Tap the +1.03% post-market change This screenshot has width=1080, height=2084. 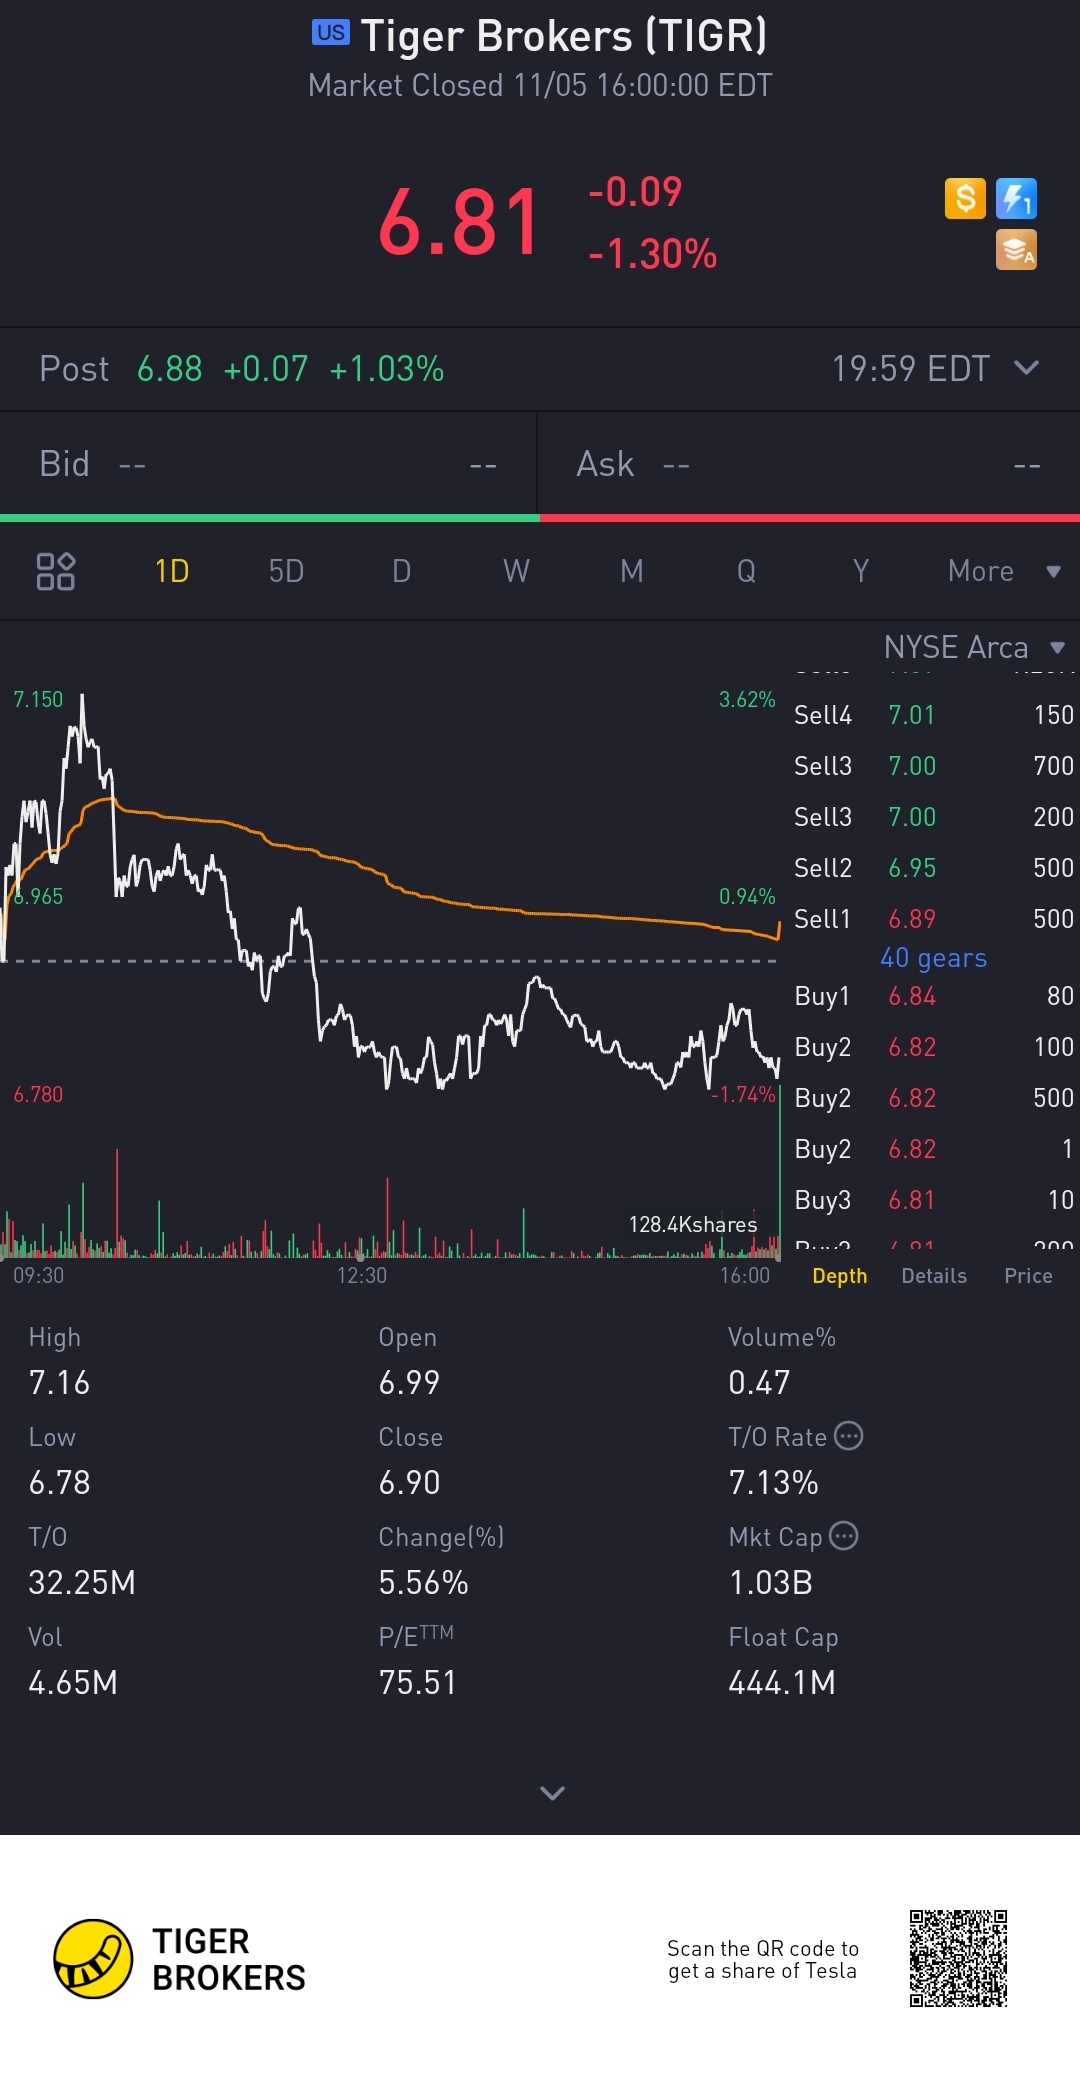(386, 369)
